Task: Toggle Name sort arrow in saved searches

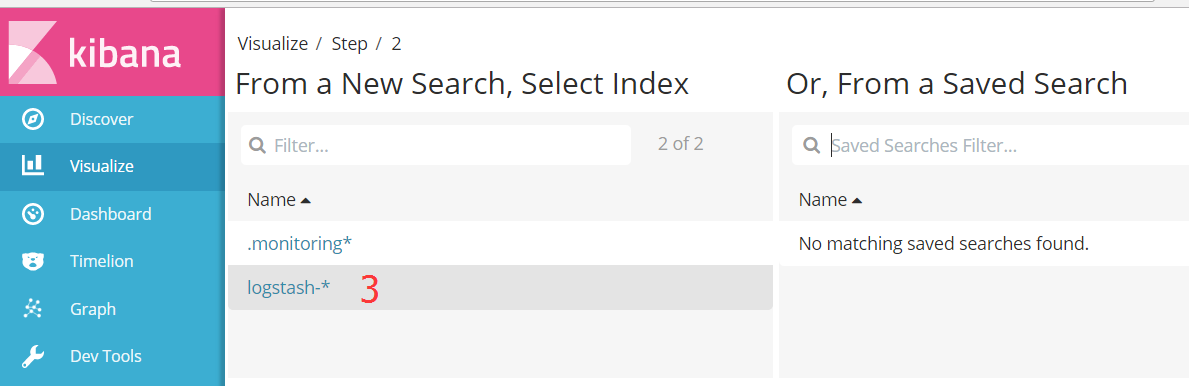Action: 857,200
